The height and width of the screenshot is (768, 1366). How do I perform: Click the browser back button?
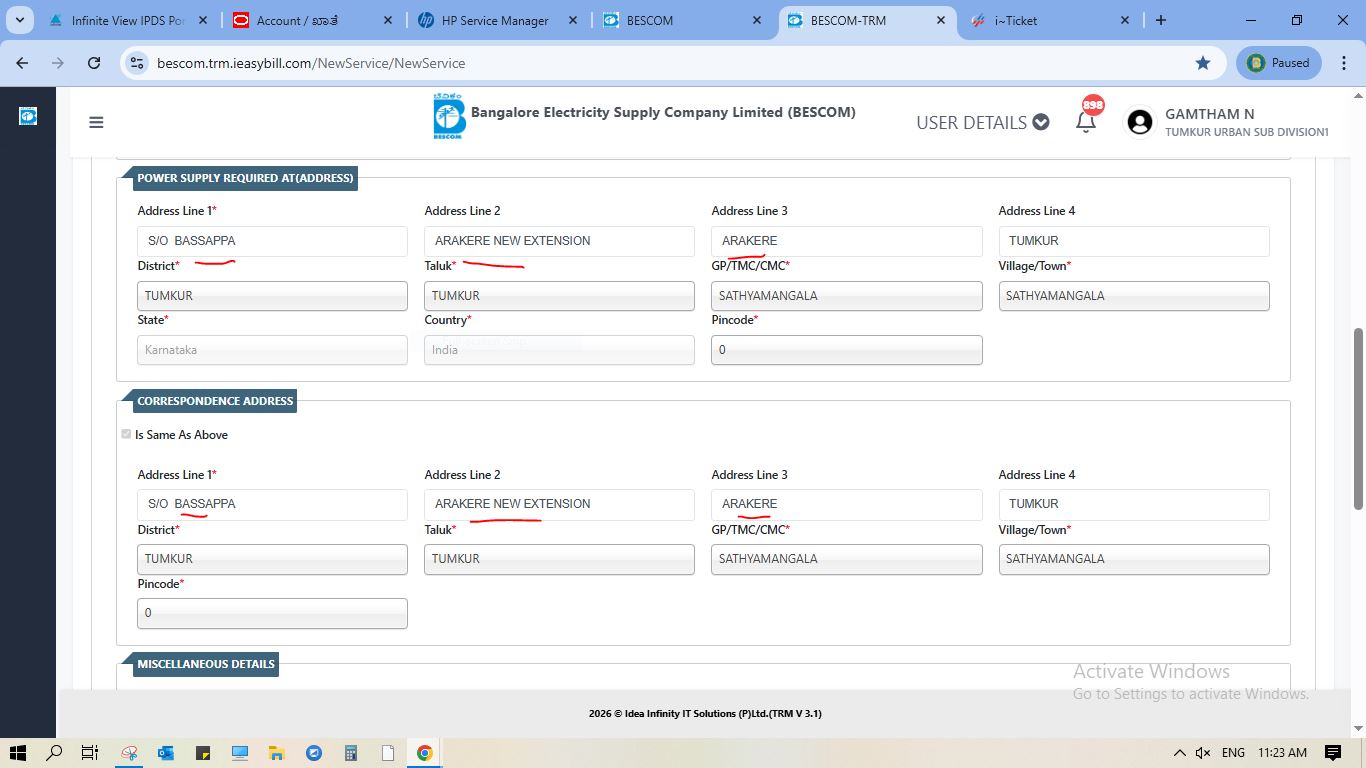coord(22,63)
